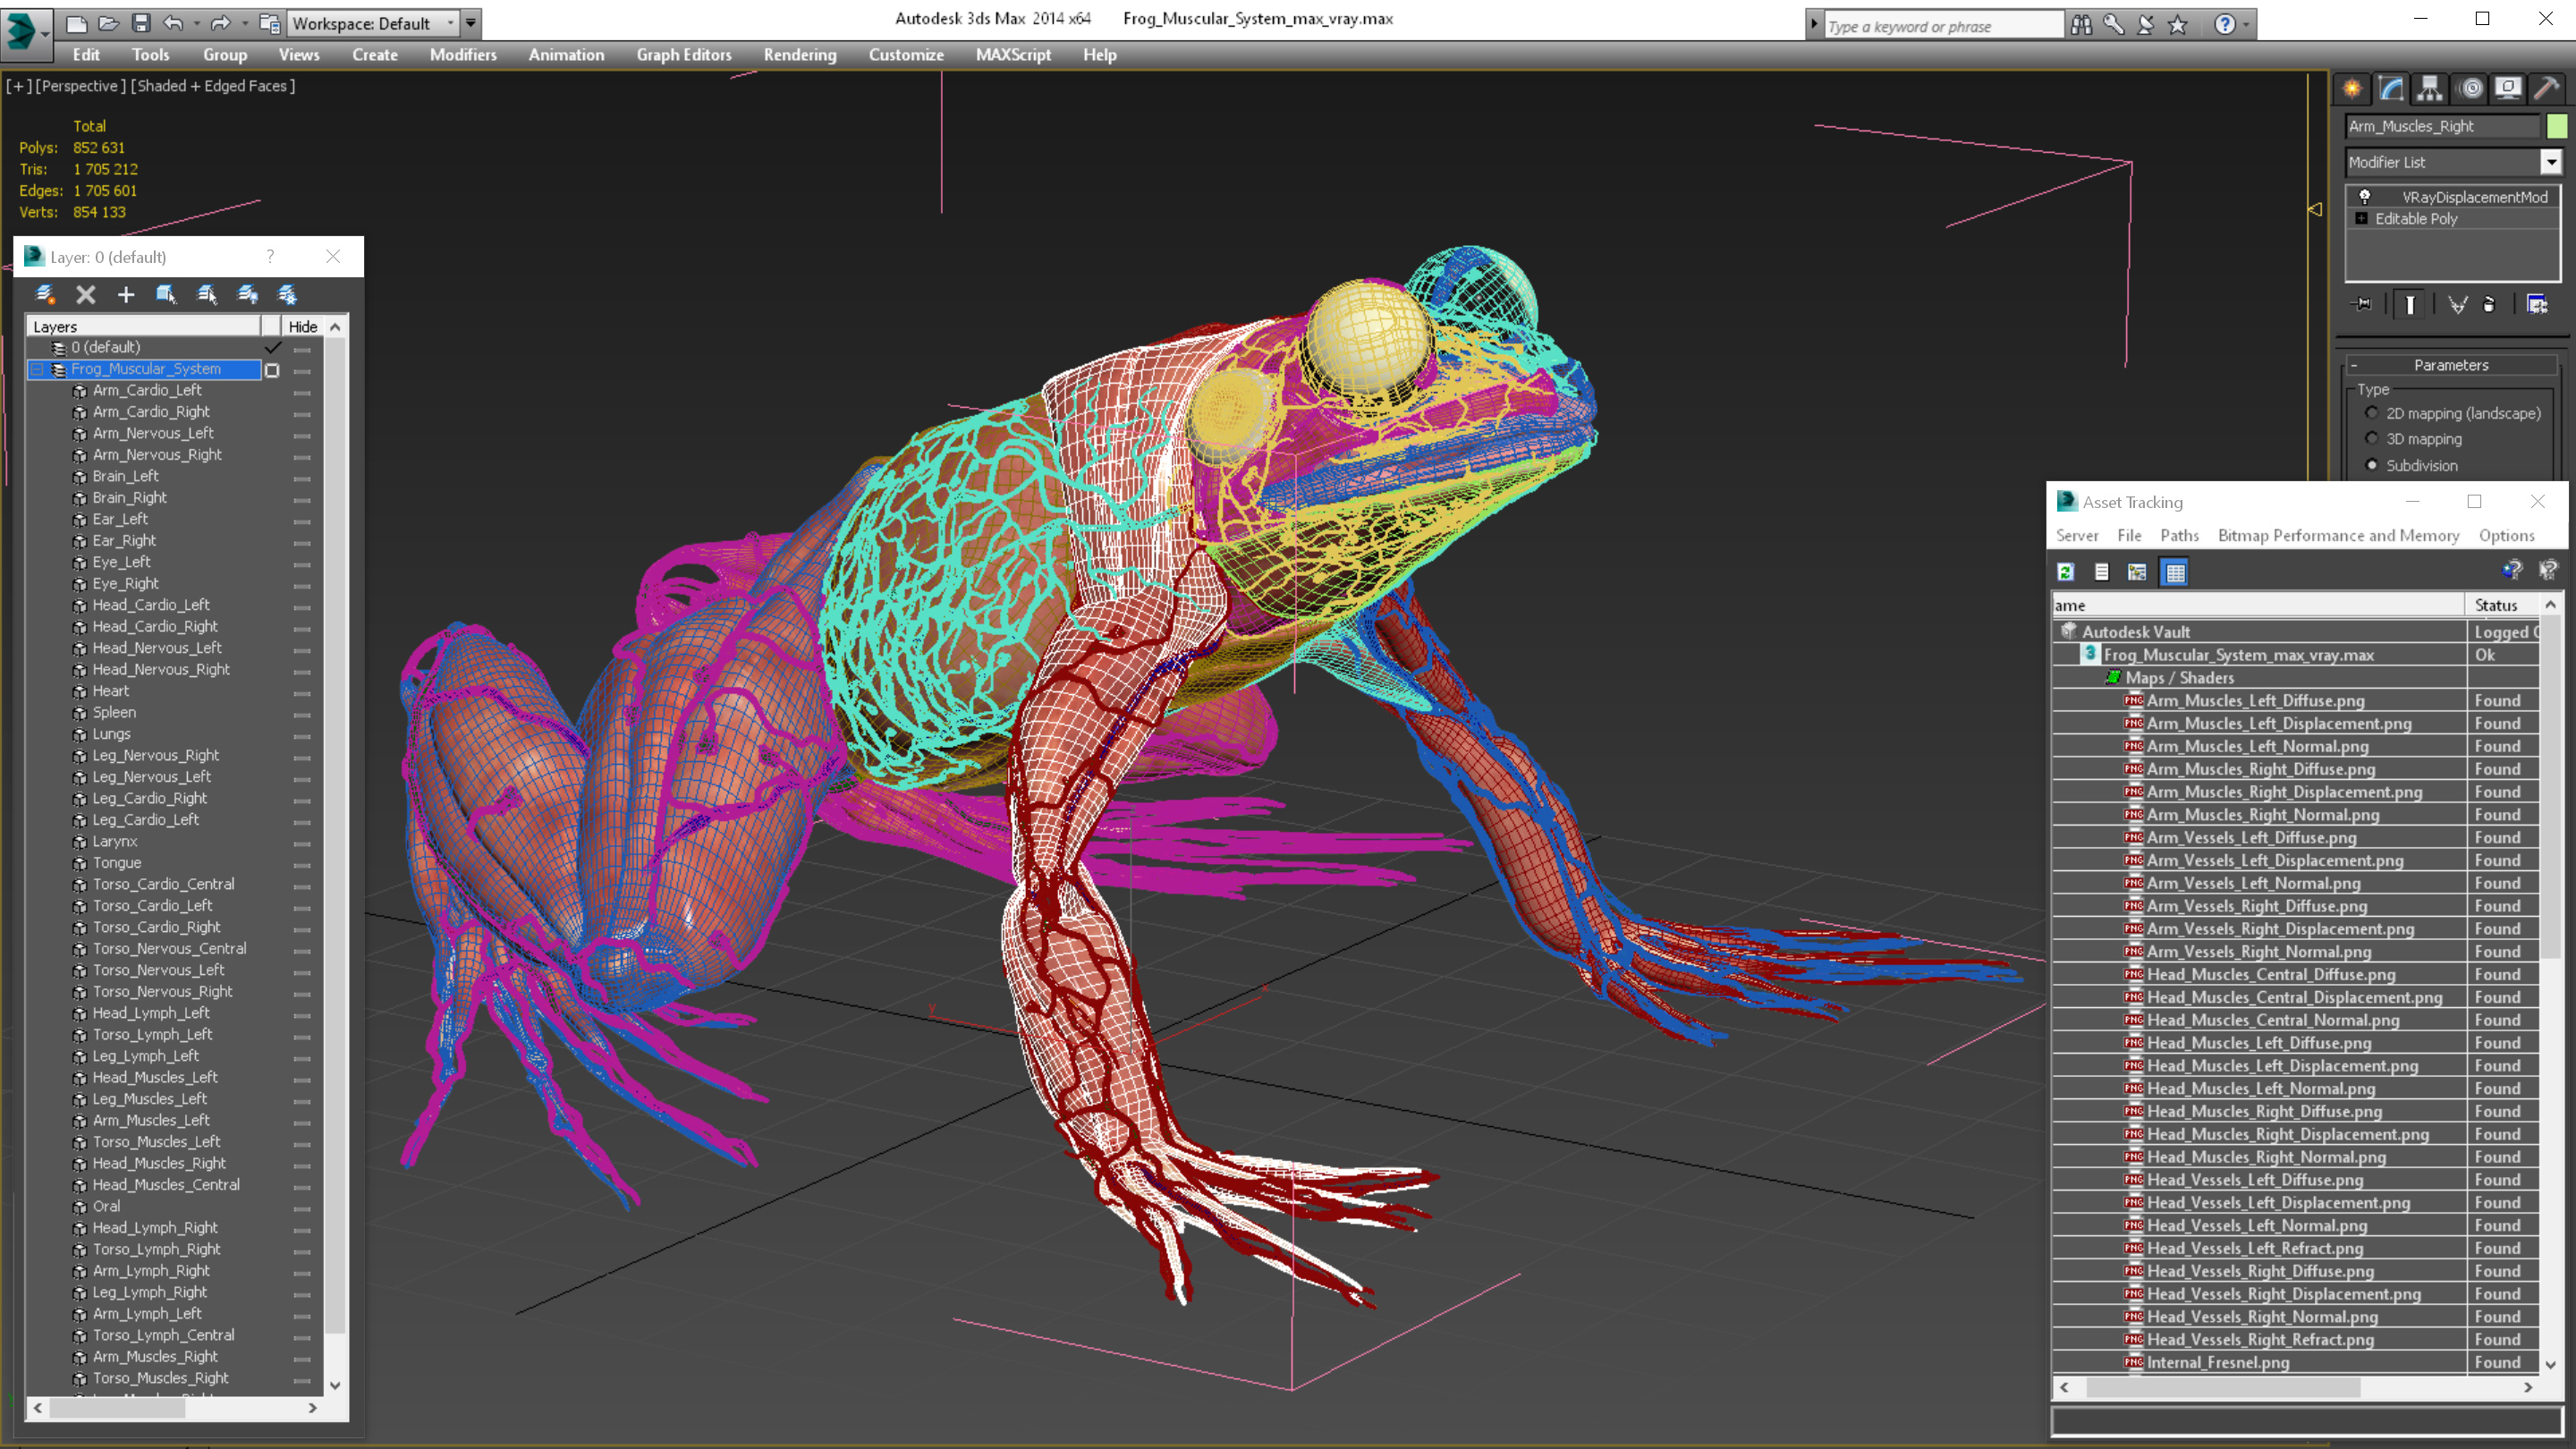Image resolution: width=2576 pixels, height=1449 pixels.
Task: Open quick access toolbar customize arrow
Action: click(471, 23)
